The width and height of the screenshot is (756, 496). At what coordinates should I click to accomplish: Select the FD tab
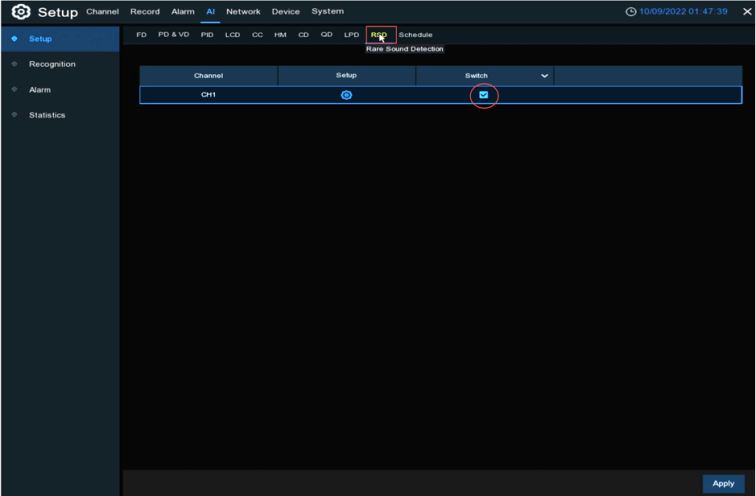pyautogui.click(x=141, y=35)
